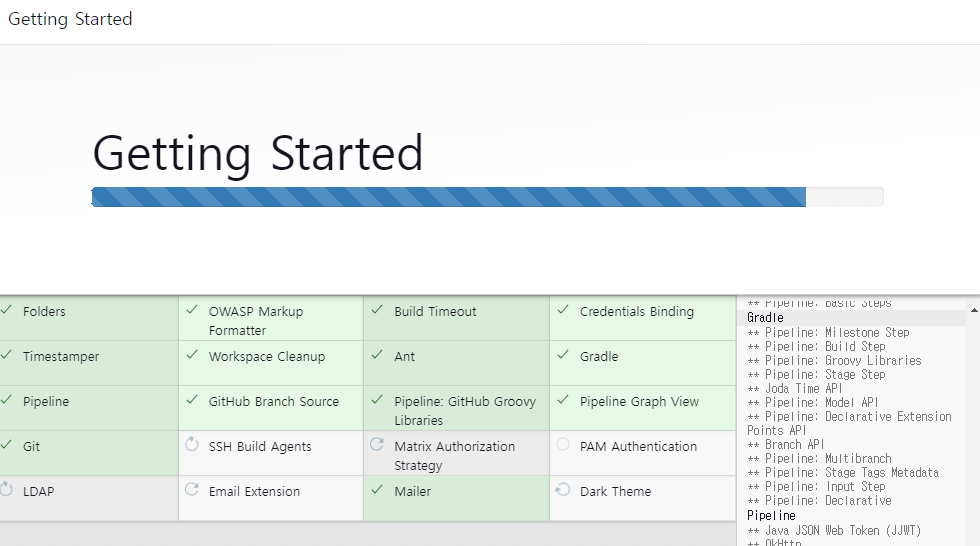This screenshot has height=546, width=980.
Task: Click the Pipeline: Groovy Libraries log line
Action: pyautogui.click(x=834, y=360)
